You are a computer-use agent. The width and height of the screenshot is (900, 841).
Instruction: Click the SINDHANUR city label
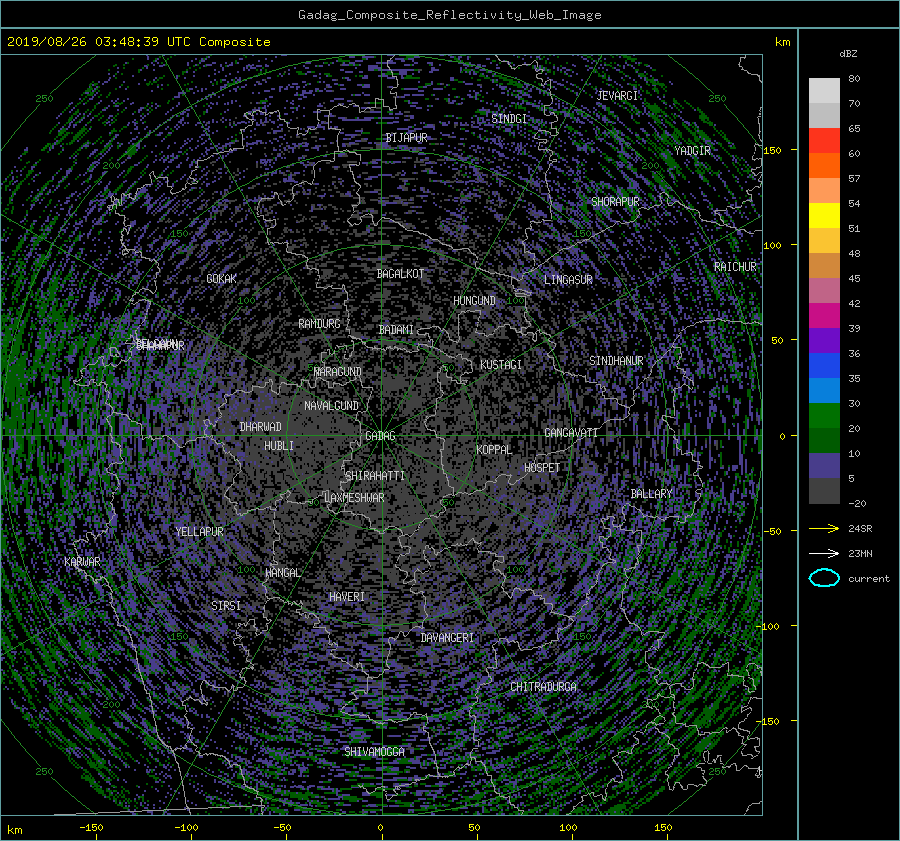[616, 361]
